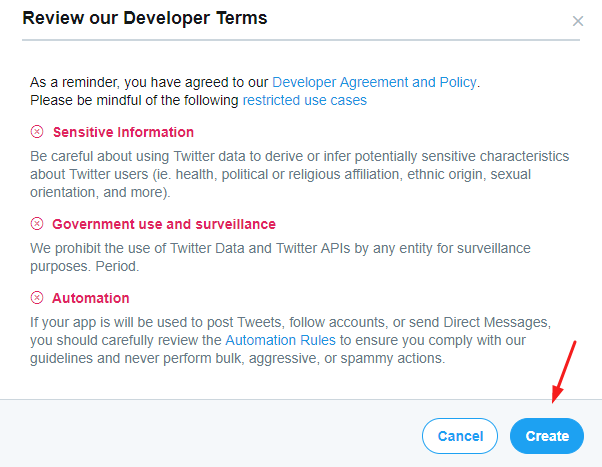Click the Automation heading

pos(91,298)
